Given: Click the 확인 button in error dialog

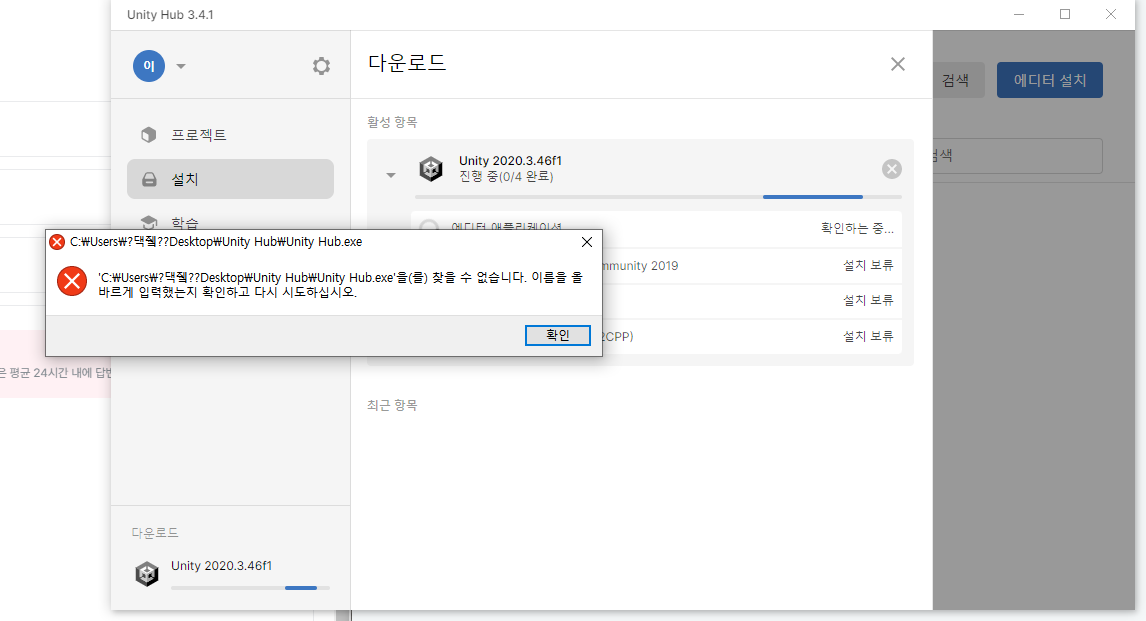Looking at the screenshot, I should pos(558,335).
